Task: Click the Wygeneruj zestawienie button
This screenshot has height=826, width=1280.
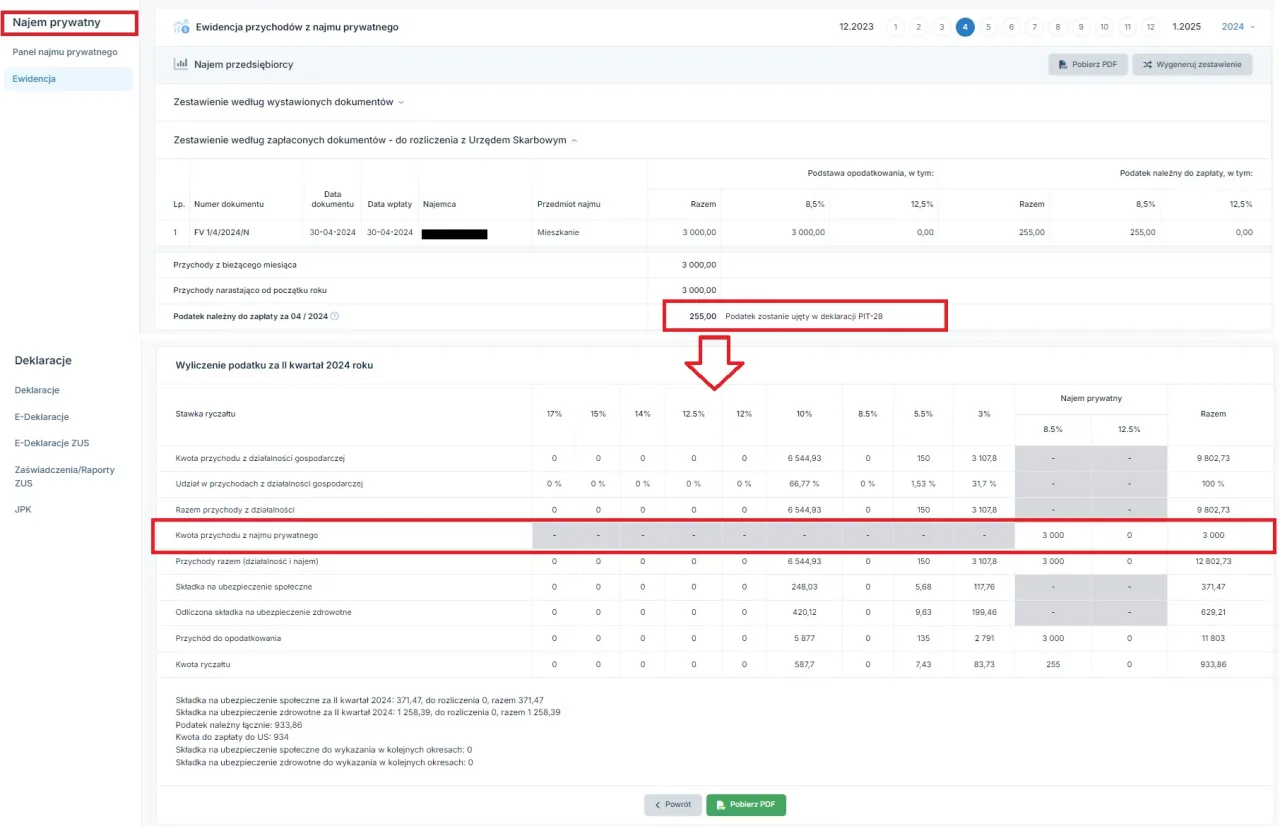Action: tap(1192, 65)
